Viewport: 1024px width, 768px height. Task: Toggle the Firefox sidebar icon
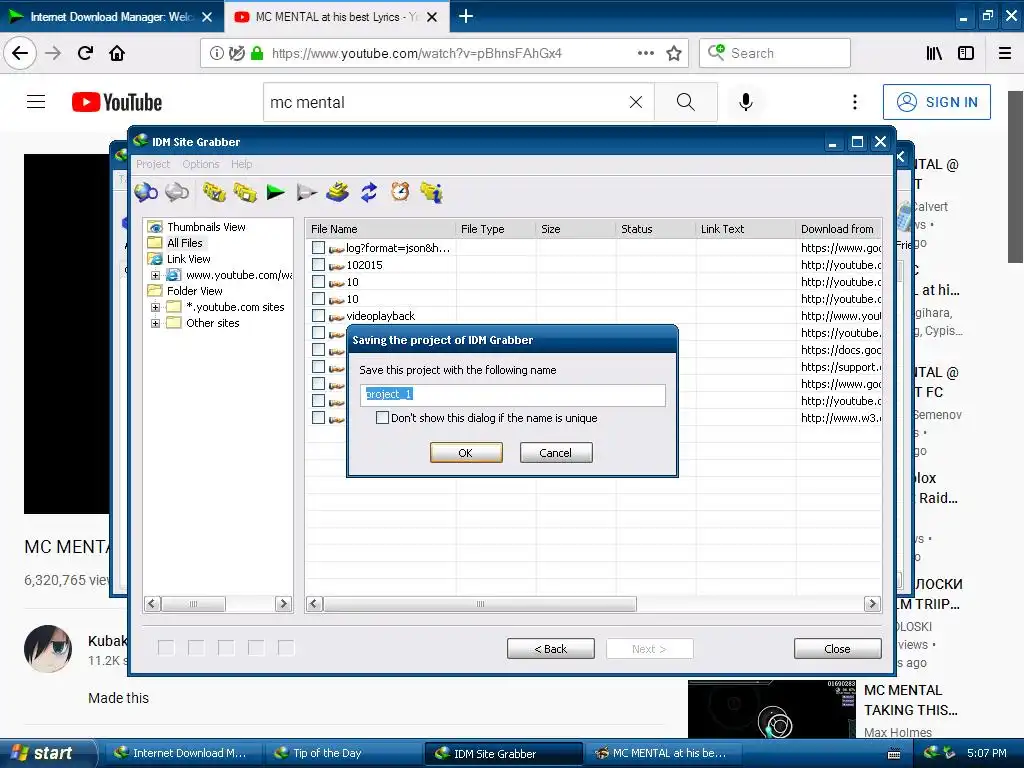(966, 53)
